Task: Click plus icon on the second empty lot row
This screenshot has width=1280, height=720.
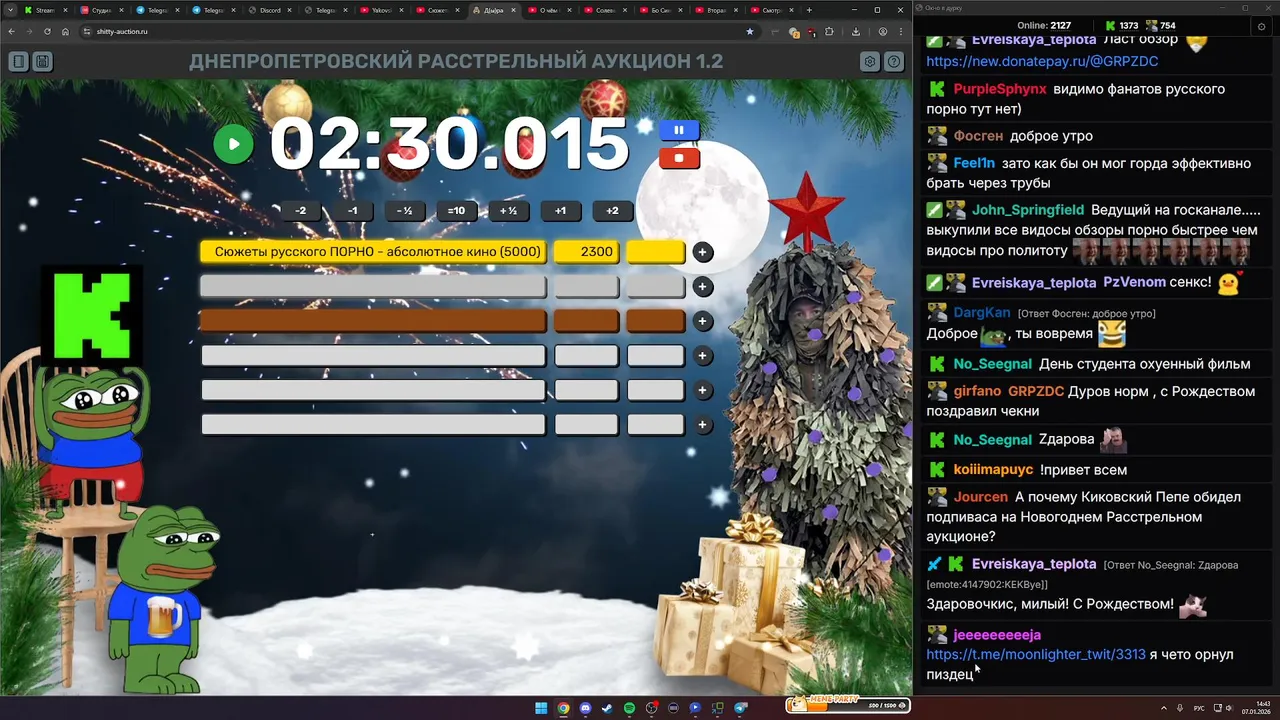Action: click(x=703, y=287)
